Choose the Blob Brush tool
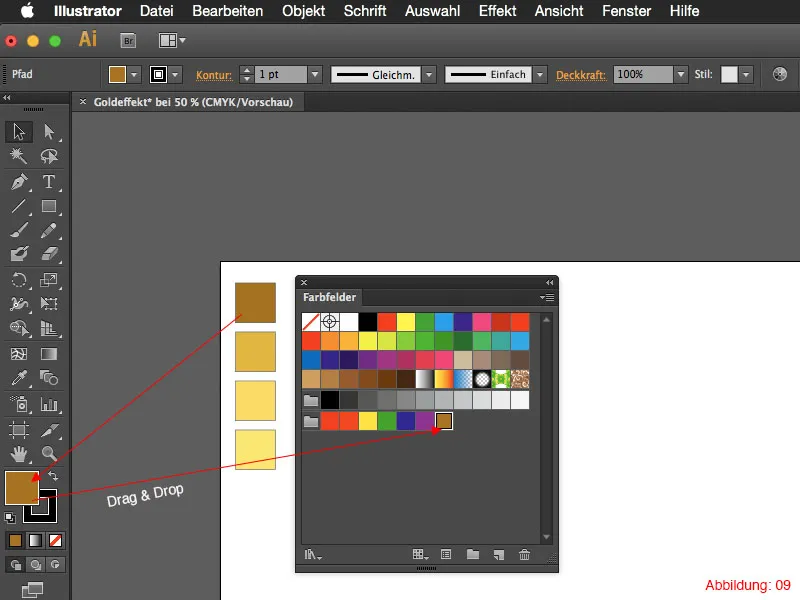This screenshot has height=600, width=800. point(19,254)
